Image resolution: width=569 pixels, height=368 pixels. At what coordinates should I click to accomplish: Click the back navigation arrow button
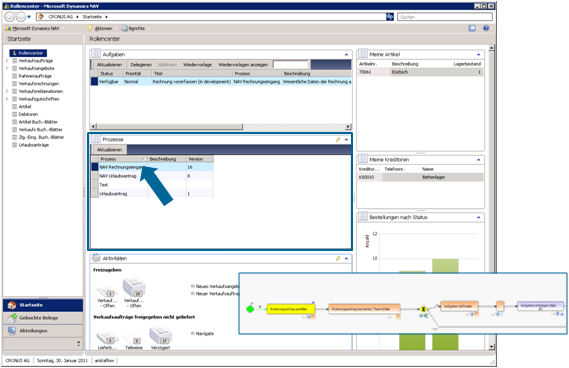[9, 17]
